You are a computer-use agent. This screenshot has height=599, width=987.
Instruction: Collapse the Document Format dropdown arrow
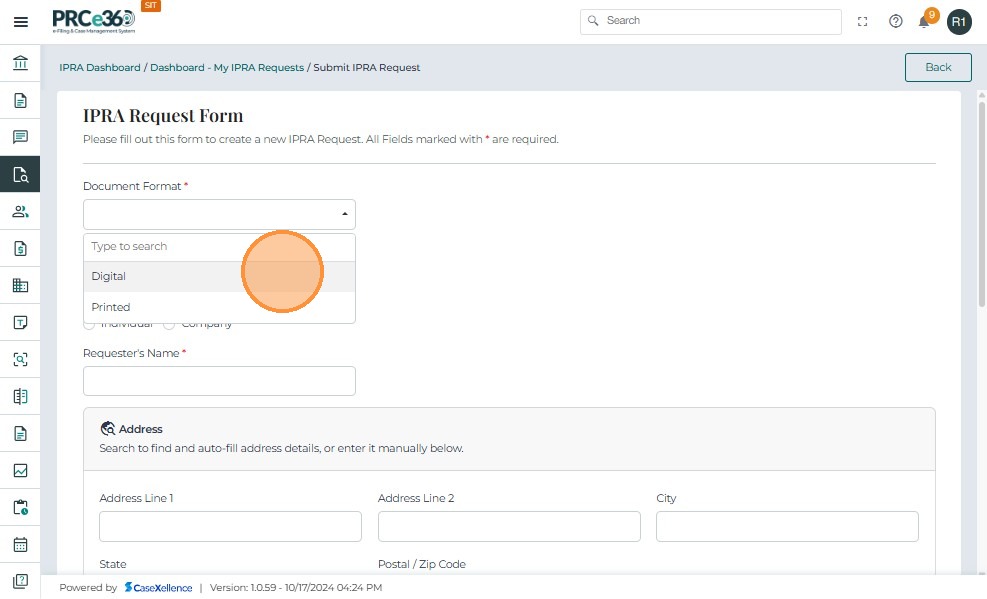coord(345,214)
